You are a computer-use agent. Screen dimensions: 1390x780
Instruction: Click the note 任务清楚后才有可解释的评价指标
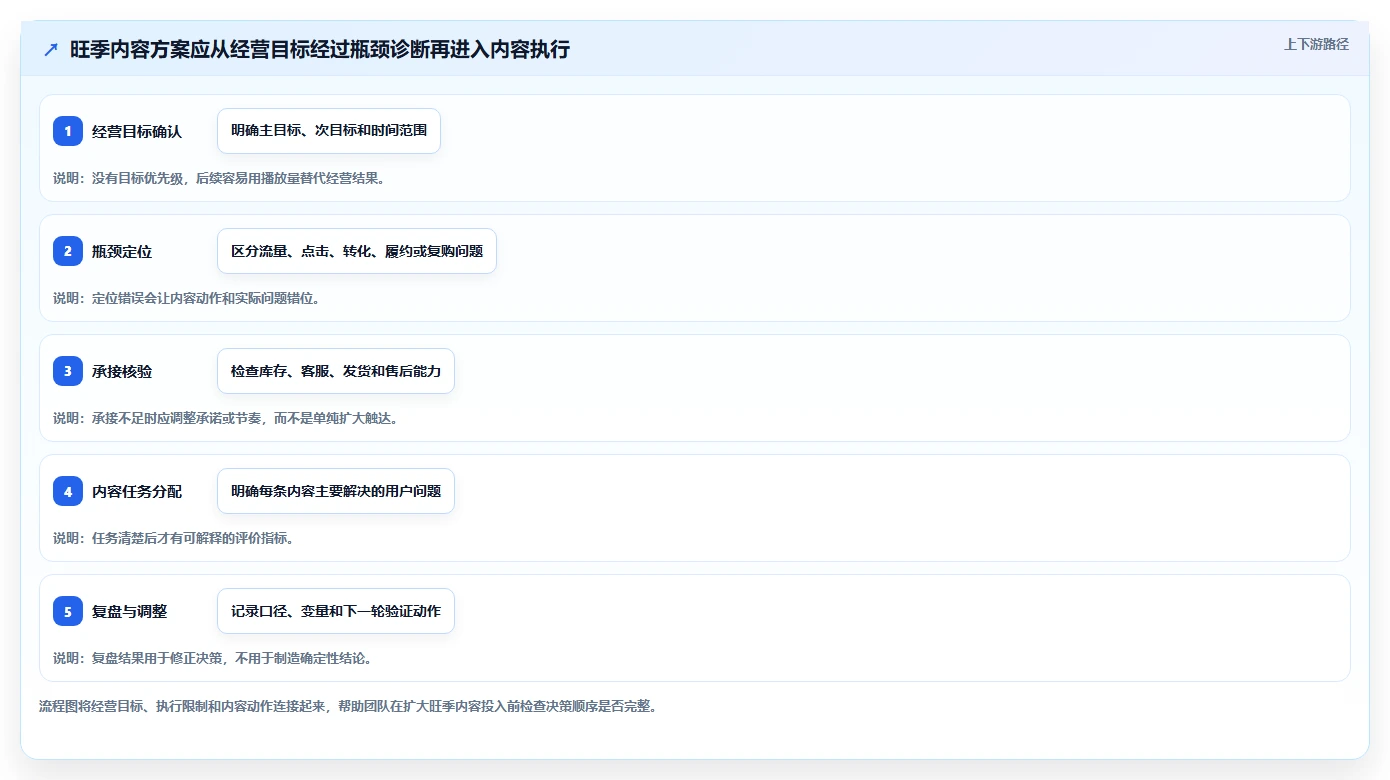173,538
